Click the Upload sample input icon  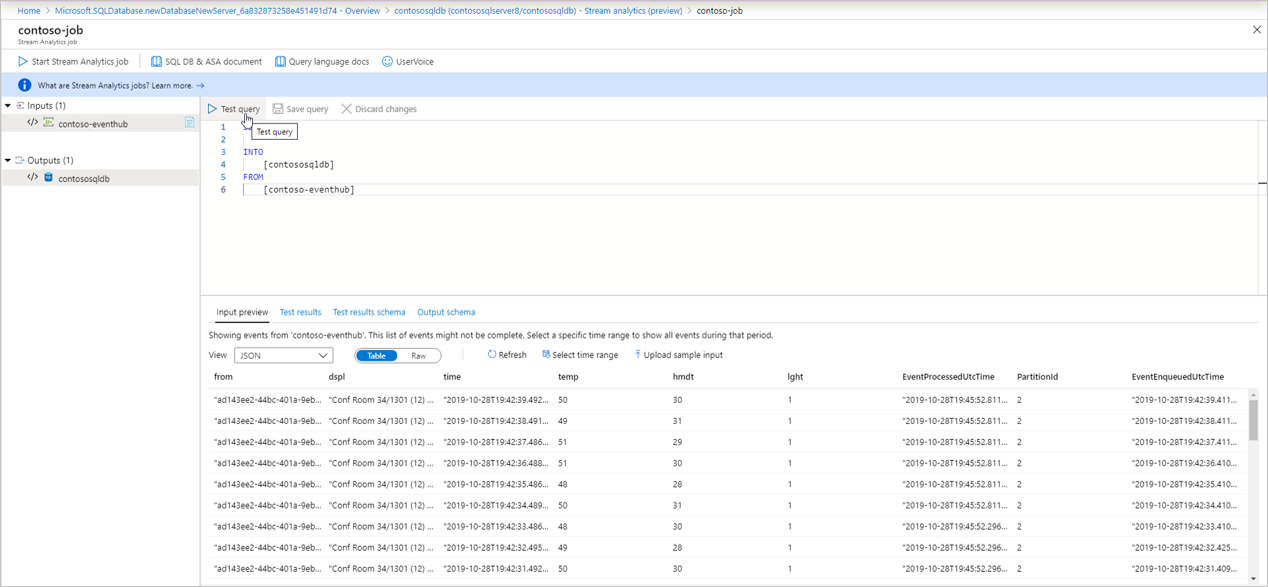(637, 355)
